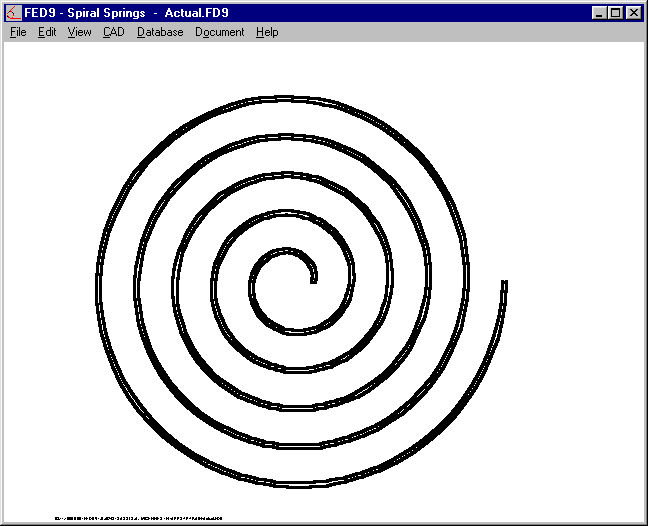Minimize the FED9 window
648x526 pixels.
coord(599,13)
